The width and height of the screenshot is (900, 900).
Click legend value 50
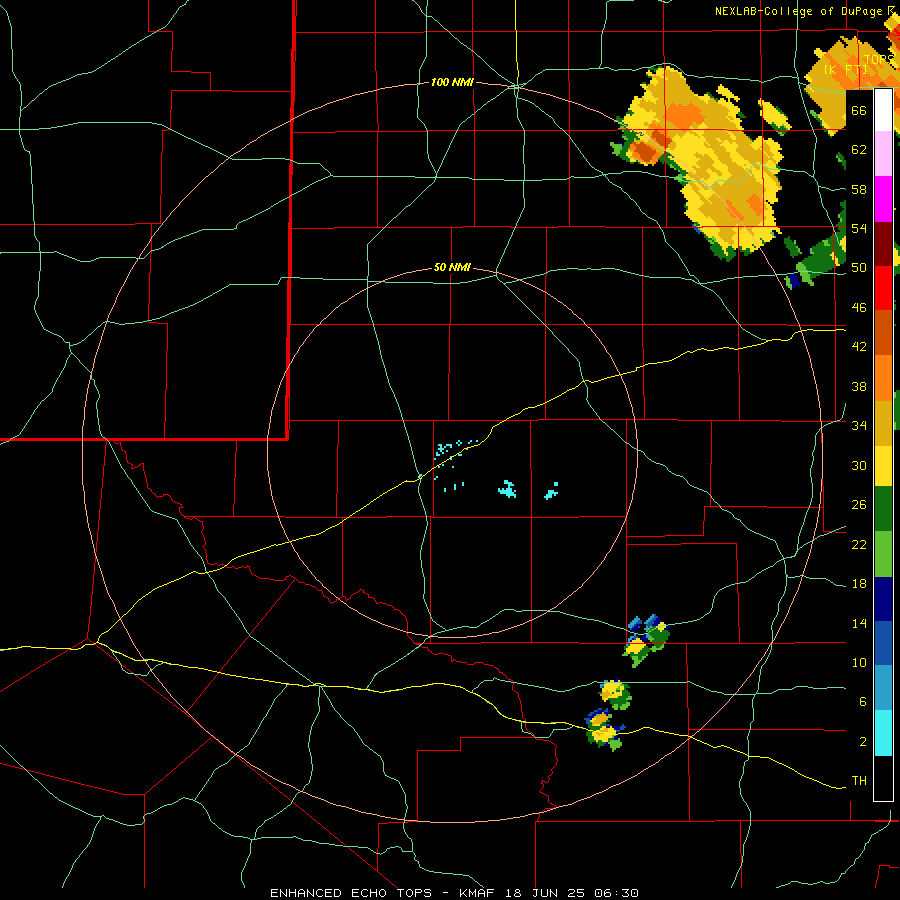point(859,267)
